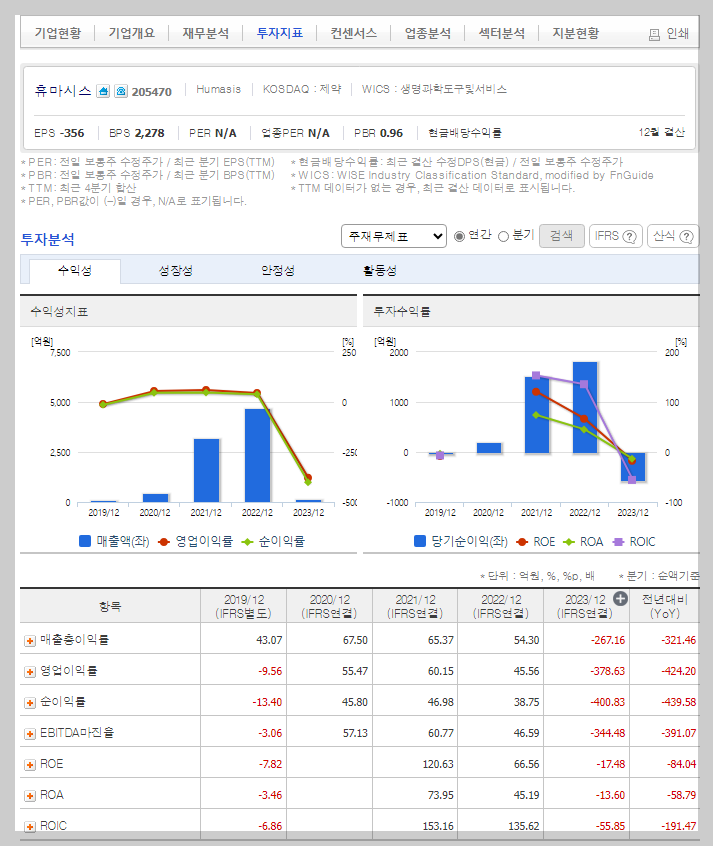Open the 컨센서스 menu tab
Screen dimensions: 713x846
354,33
